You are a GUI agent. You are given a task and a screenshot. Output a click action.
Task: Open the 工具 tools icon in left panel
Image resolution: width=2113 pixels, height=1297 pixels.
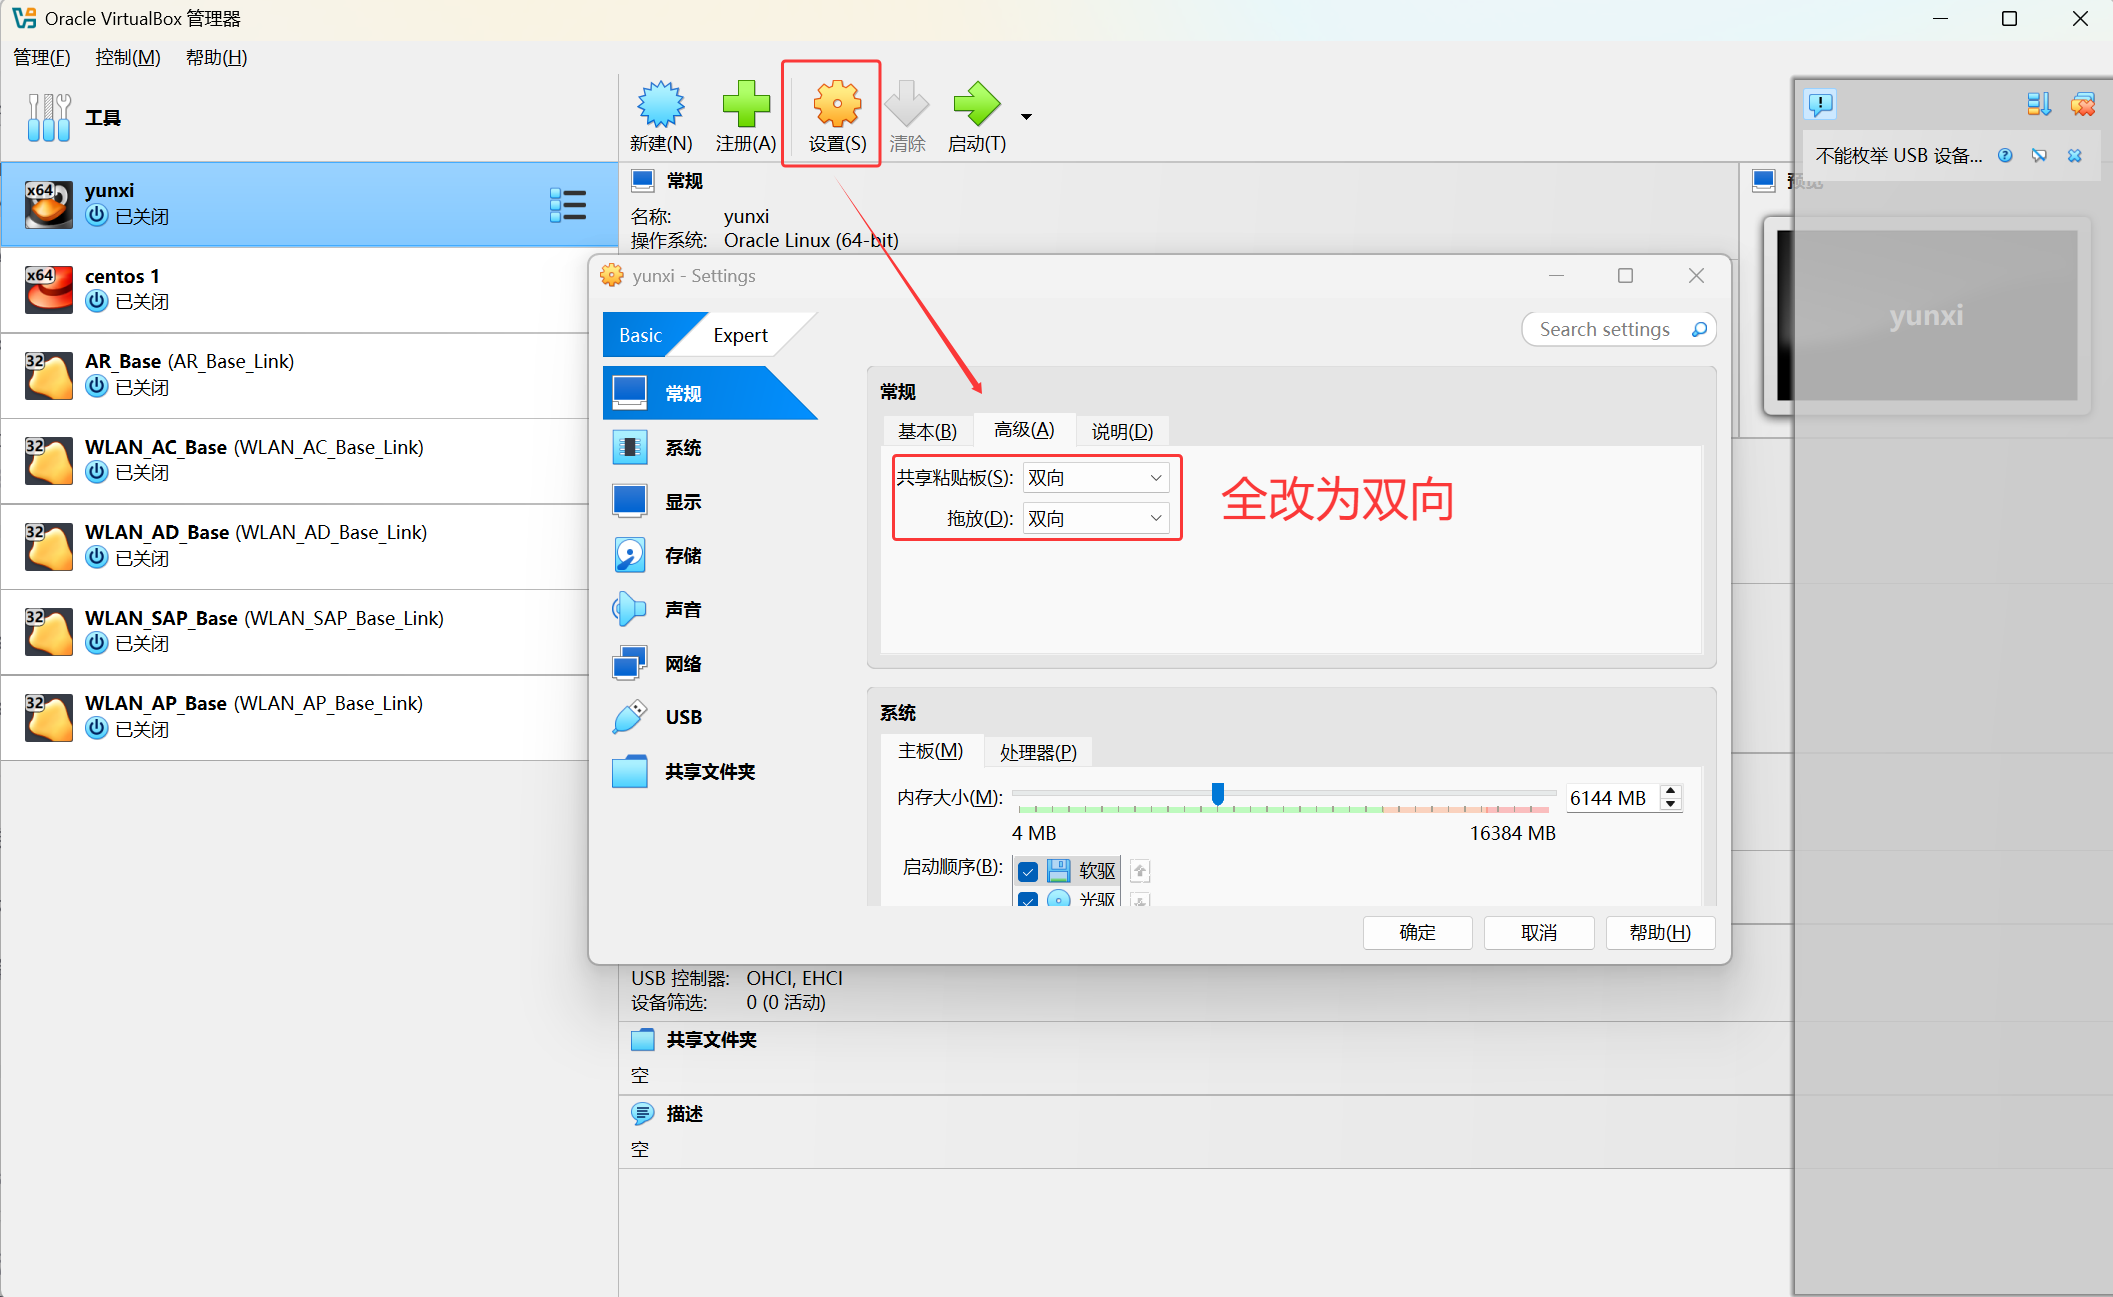click(49, 117)
